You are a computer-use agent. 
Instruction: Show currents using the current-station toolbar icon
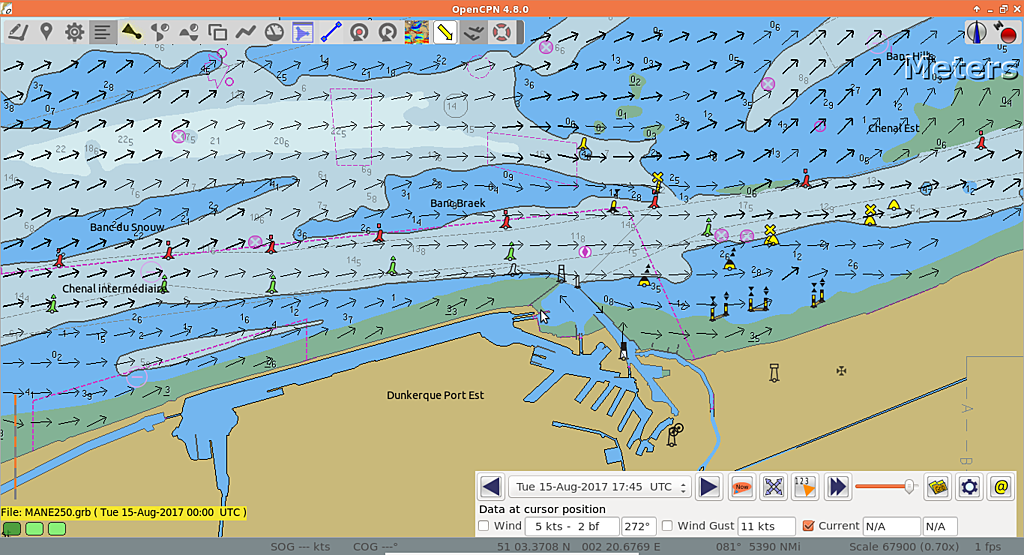click(160, 31)
